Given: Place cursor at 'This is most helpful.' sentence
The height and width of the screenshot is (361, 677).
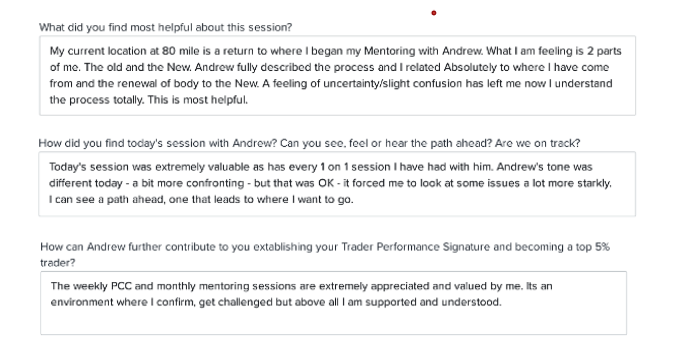Looking at the screenshot, I should (x=198, y=100).
